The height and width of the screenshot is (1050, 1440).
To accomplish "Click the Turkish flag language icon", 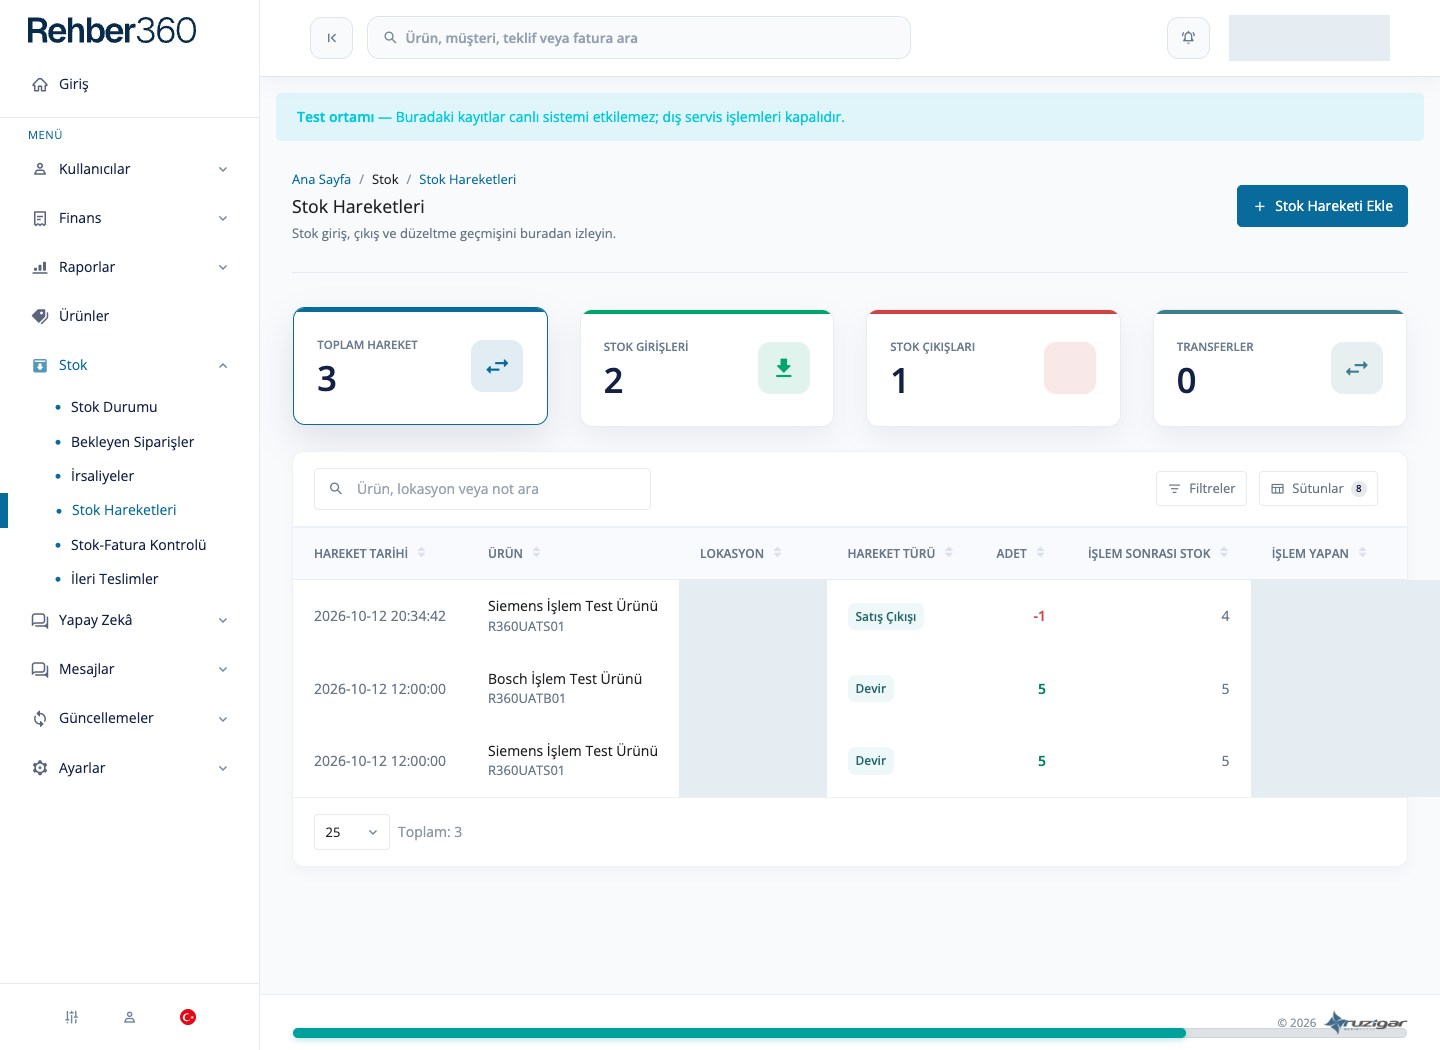I will point(188,1017).
